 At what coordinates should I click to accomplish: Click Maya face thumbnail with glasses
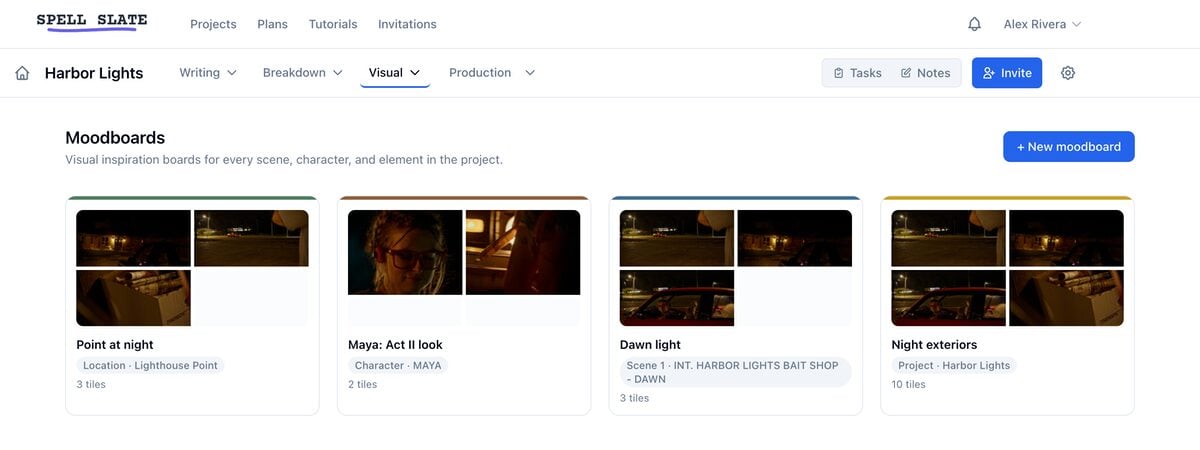click(x=405, y=252)
